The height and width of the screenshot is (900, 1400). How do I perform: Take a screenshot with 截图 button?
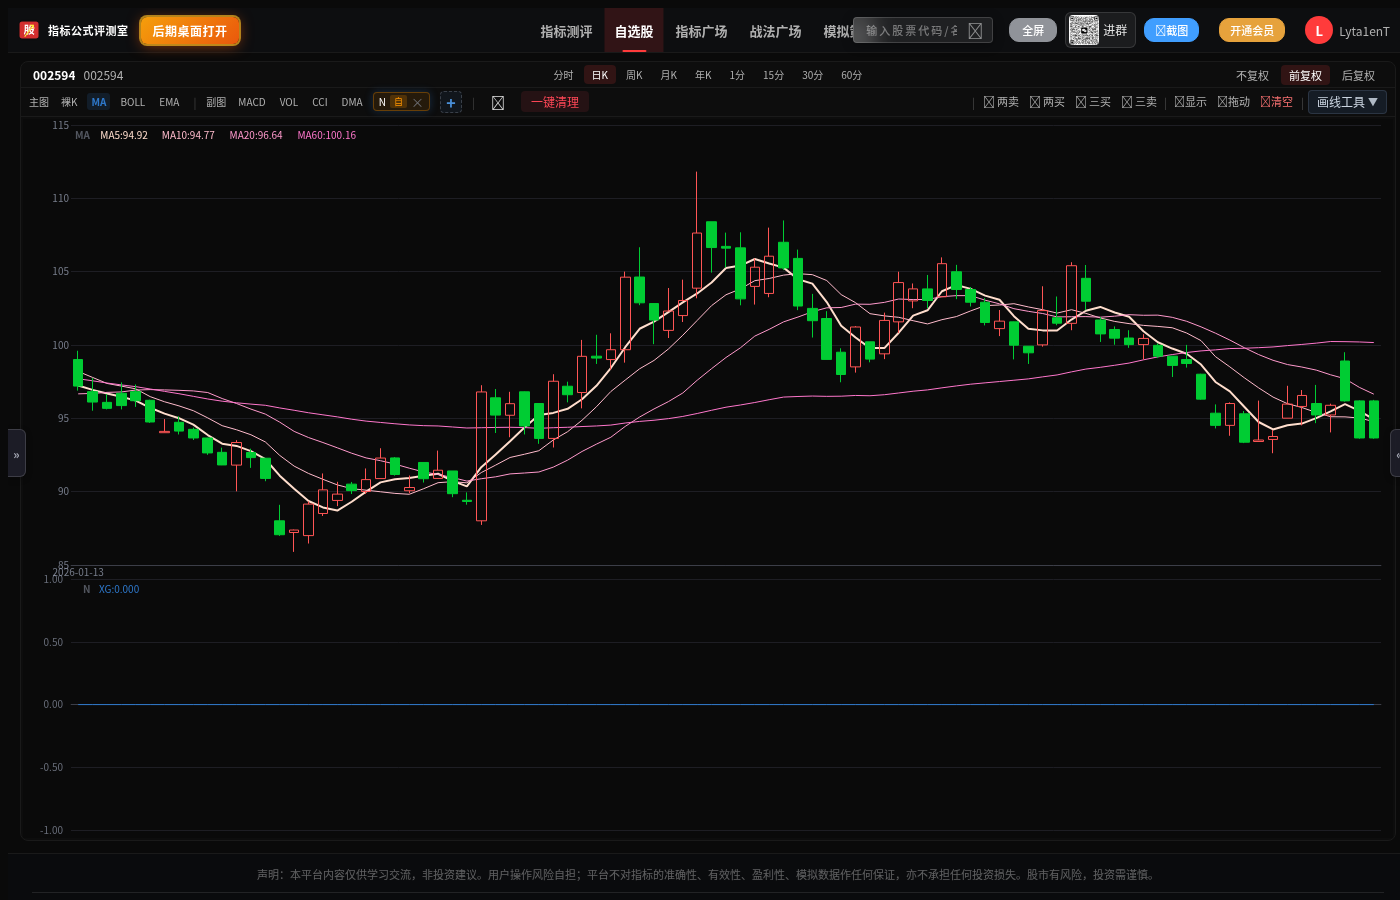[x=1171, y=30]
